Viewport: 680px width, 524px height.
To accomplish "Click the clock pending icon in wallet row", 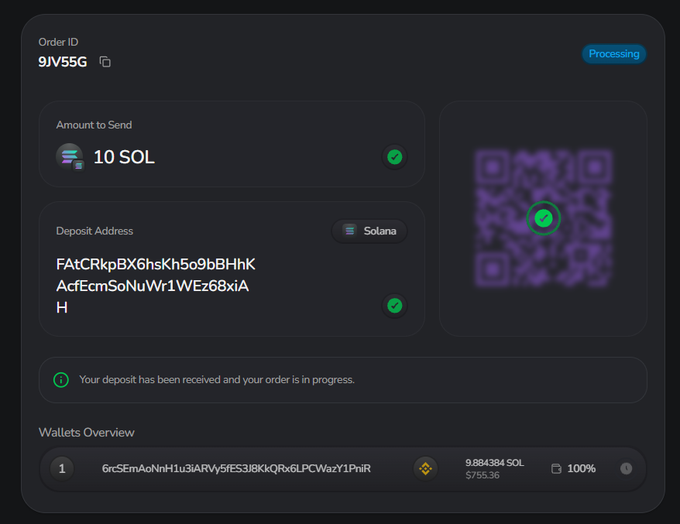I will coord(626,468).
